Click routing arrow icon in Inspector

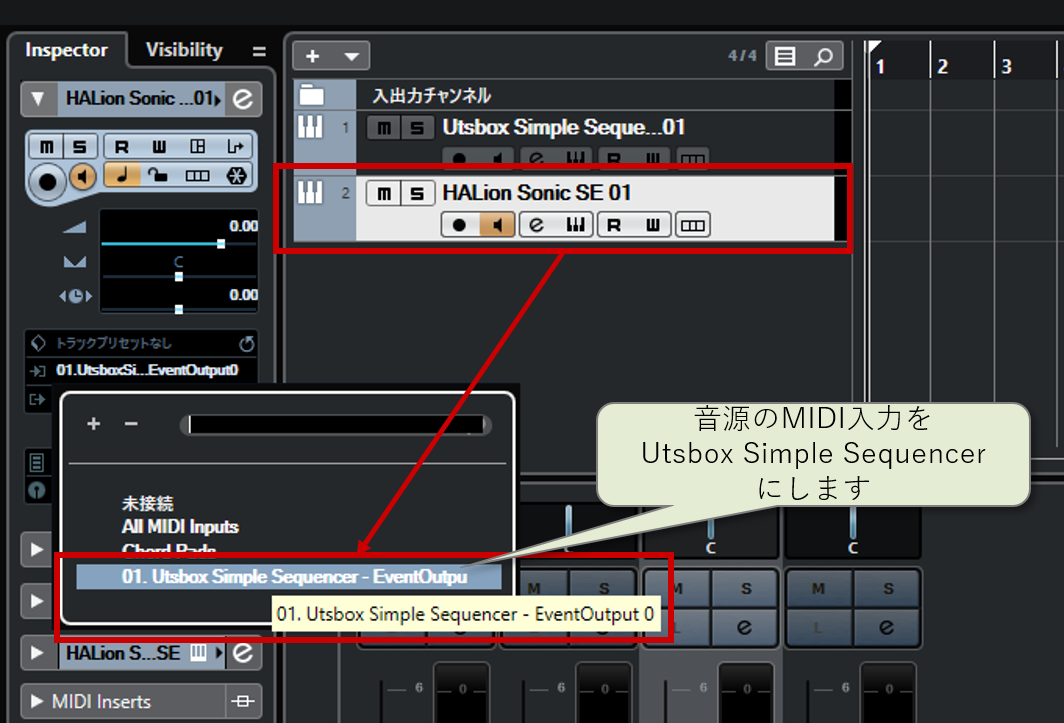[x=235, y=147]
